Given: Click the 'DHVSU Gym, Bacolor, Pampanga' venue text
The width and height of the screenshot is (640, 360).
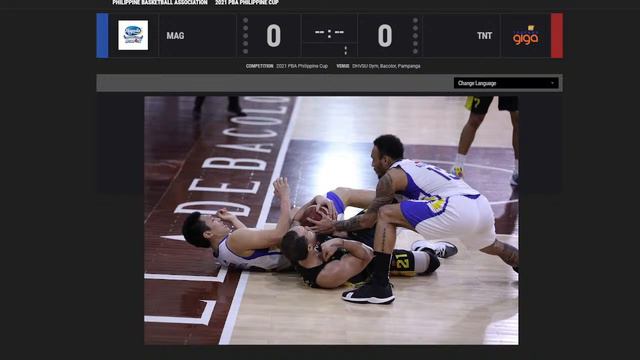Looking at the screenshot, I should [386, 66].
